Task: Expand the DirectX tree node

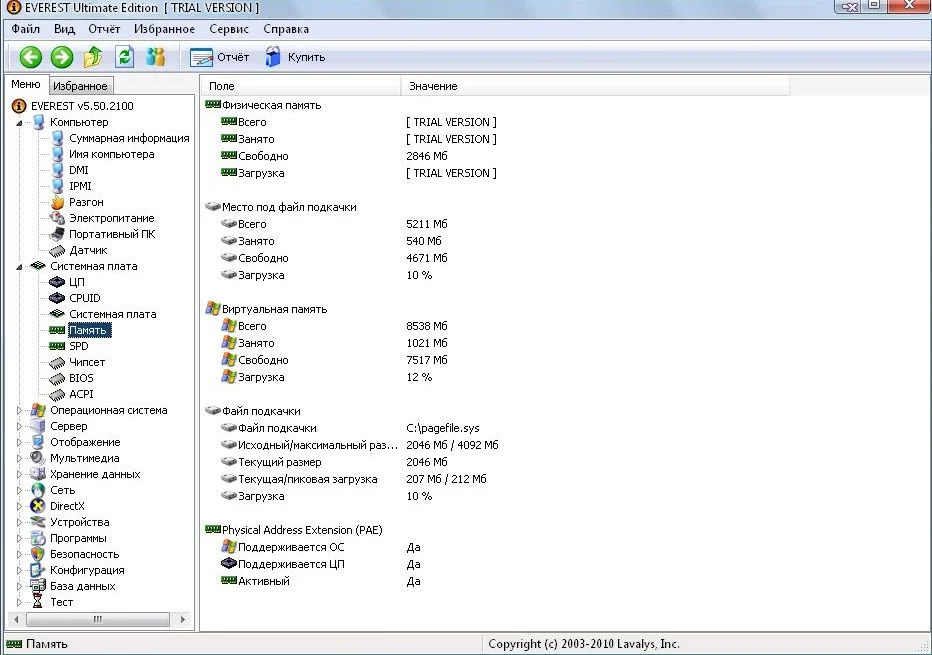Action: pos(19,506)
